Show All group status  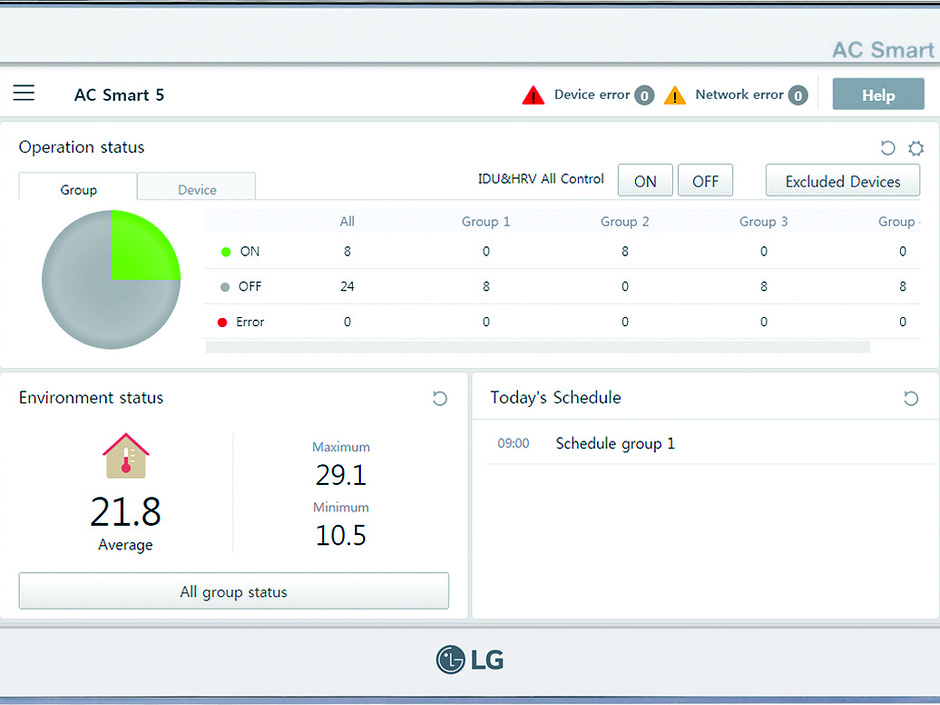(x=233, y=592)
